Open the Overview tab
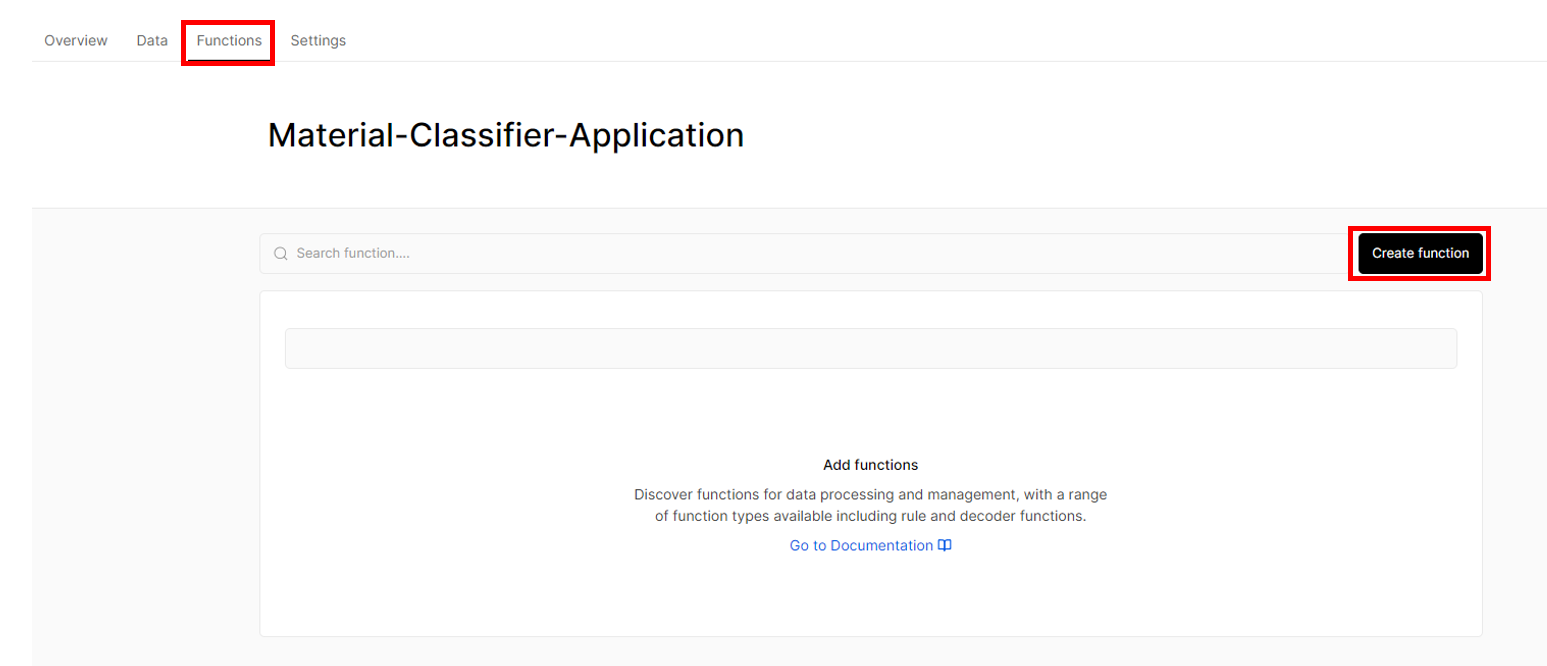The image size is (1547, 666). click(x=76, y=41)
